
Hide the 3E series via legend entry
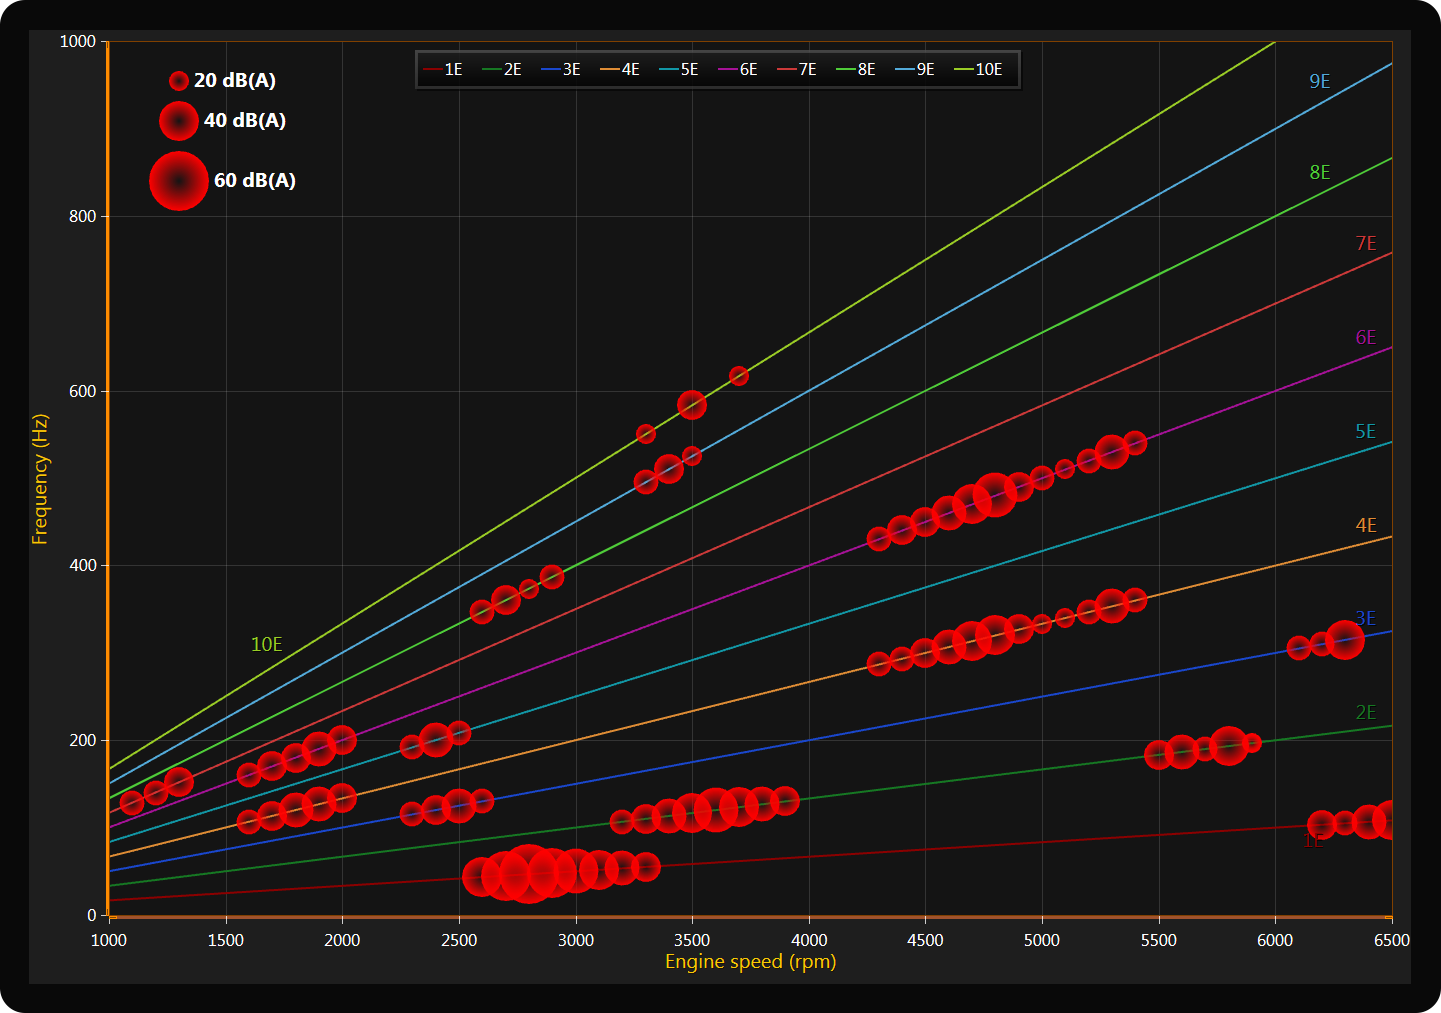561,70
